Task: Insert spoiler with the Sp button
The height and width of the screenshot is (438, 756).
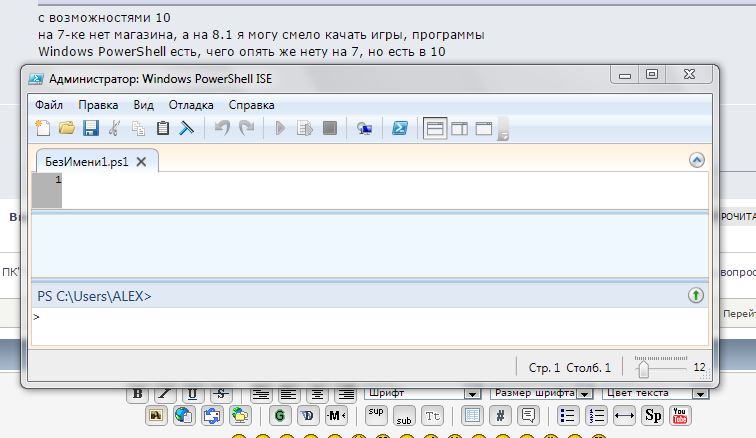Action: [652, 415]
